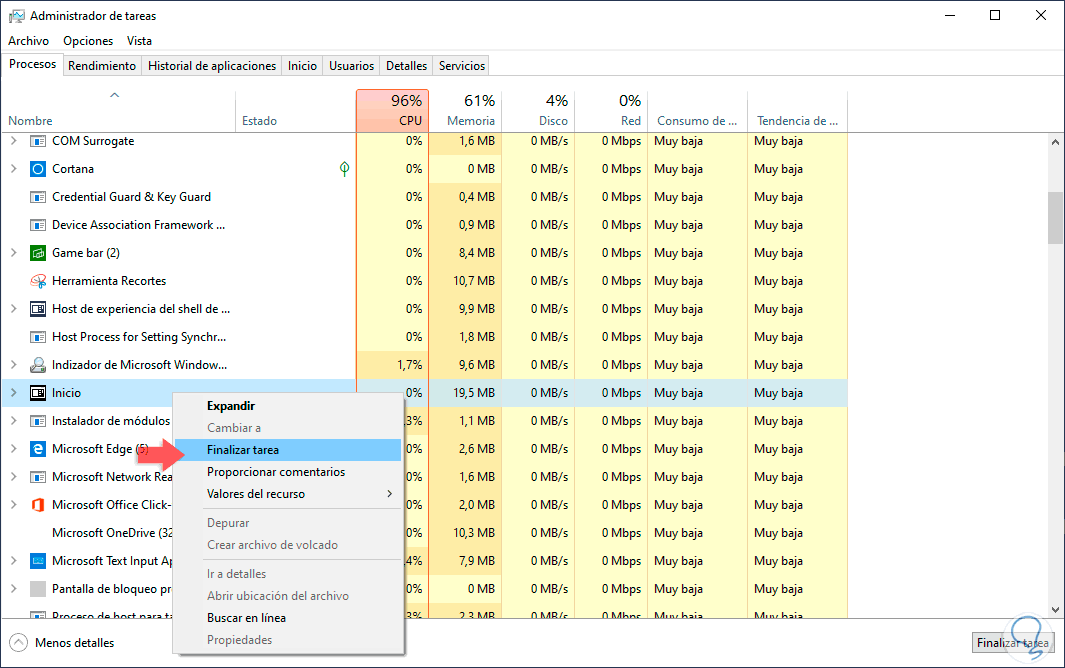Expand the Game bar process group
This screenshot has height=668, width=1065.
coord(13,253)
